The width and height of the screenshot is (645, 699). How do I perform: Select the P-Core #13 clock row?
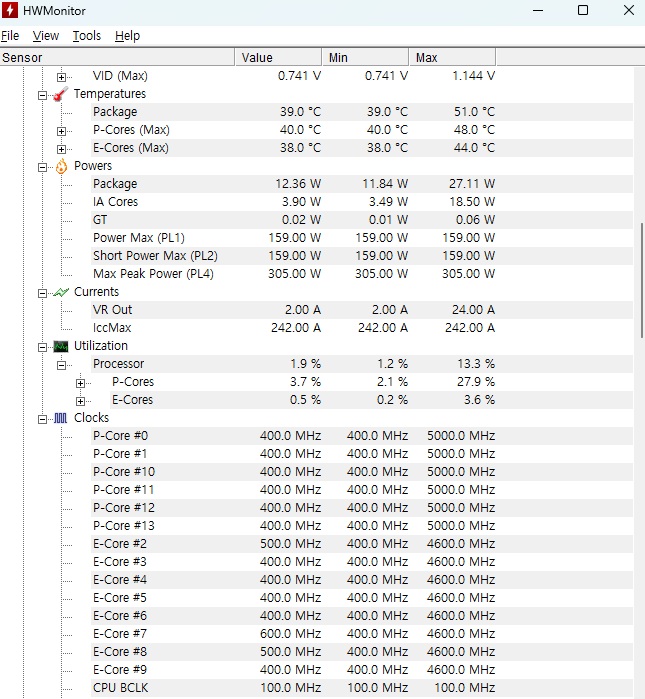[362, 526]
